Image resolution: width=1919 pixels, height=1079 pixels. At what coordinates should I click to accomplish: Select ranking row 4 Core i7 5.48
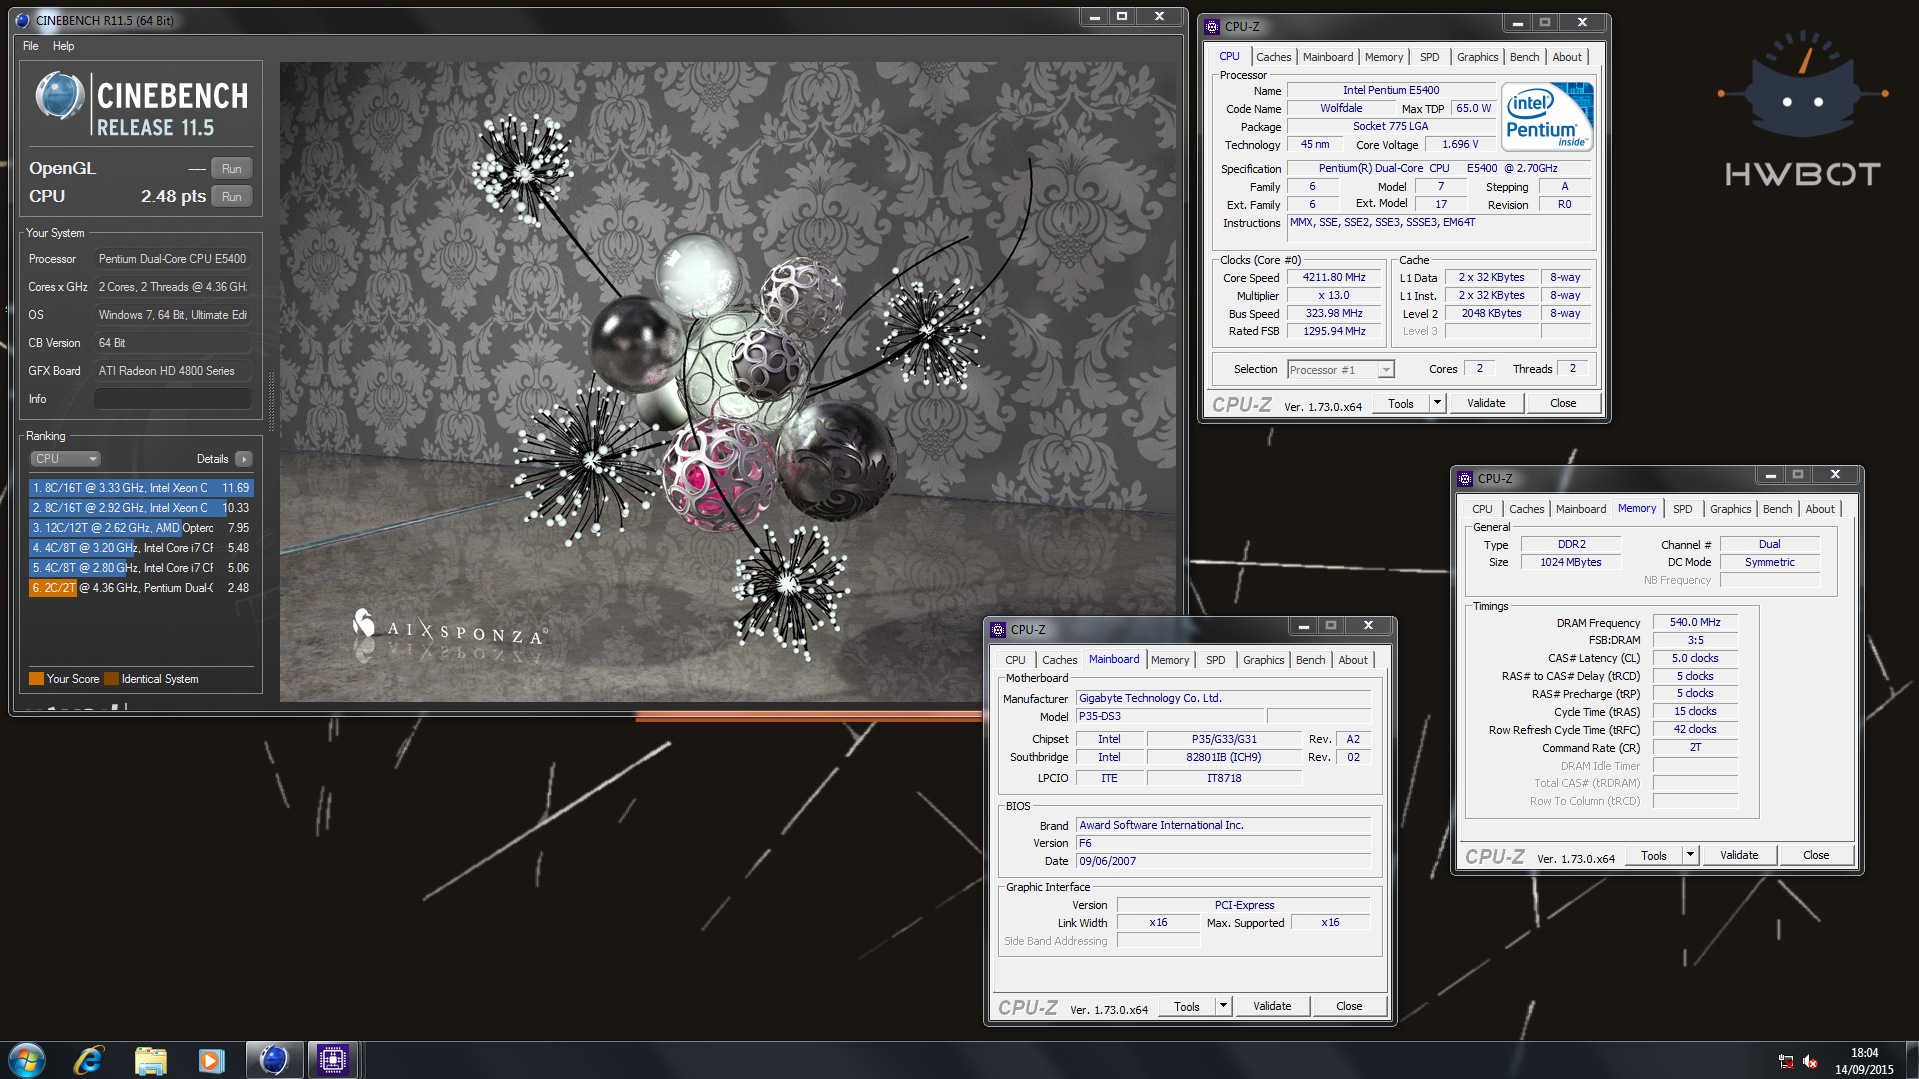[x=141, y=548]
